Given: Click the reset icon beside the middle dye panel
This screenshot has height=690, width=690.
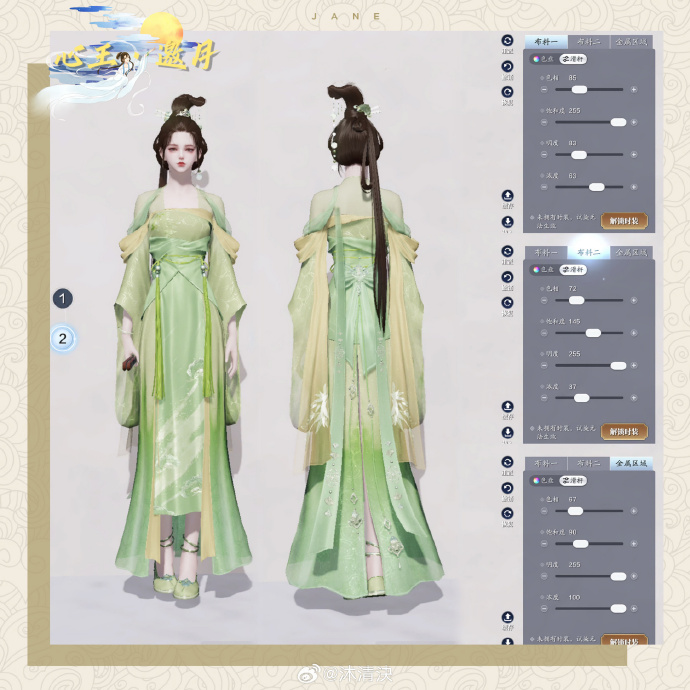Looking at the screenshot, I should [x=507, y=251].
